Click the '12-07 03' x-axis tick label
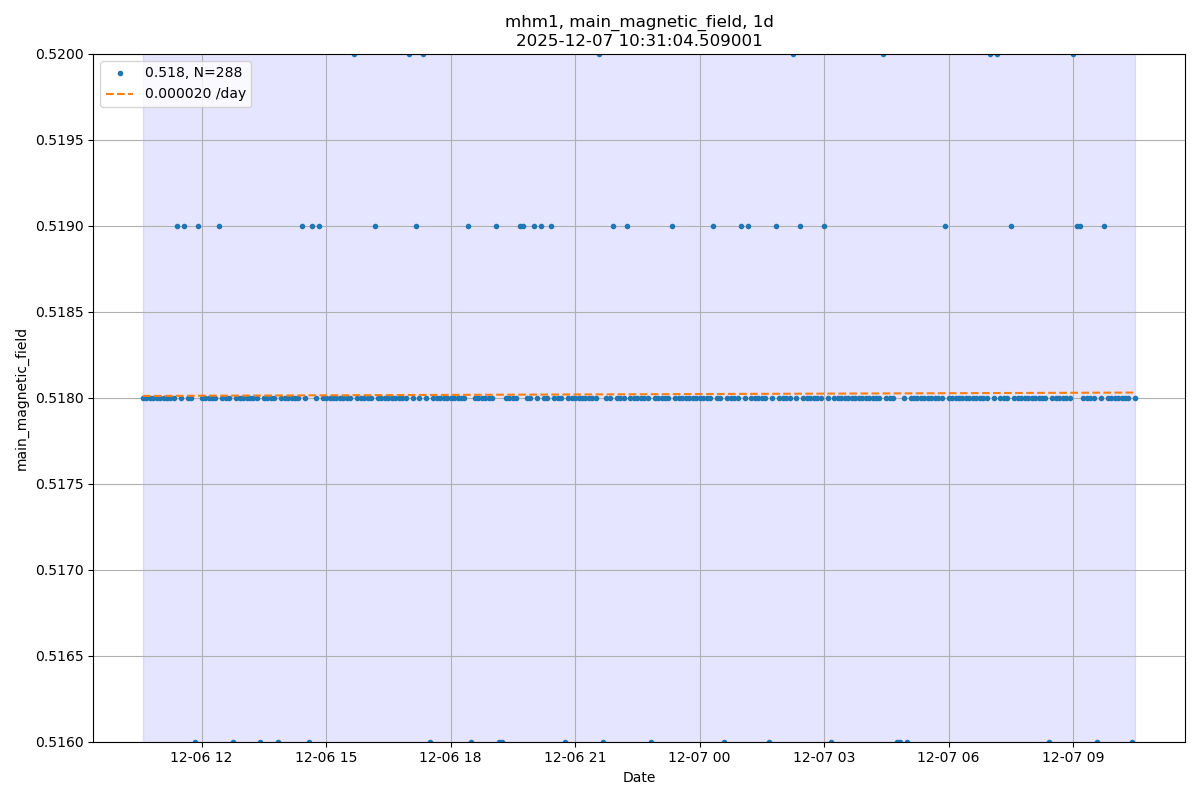Image resolution: width=1200 pixels, height=800 pixels. click(824, 758)
